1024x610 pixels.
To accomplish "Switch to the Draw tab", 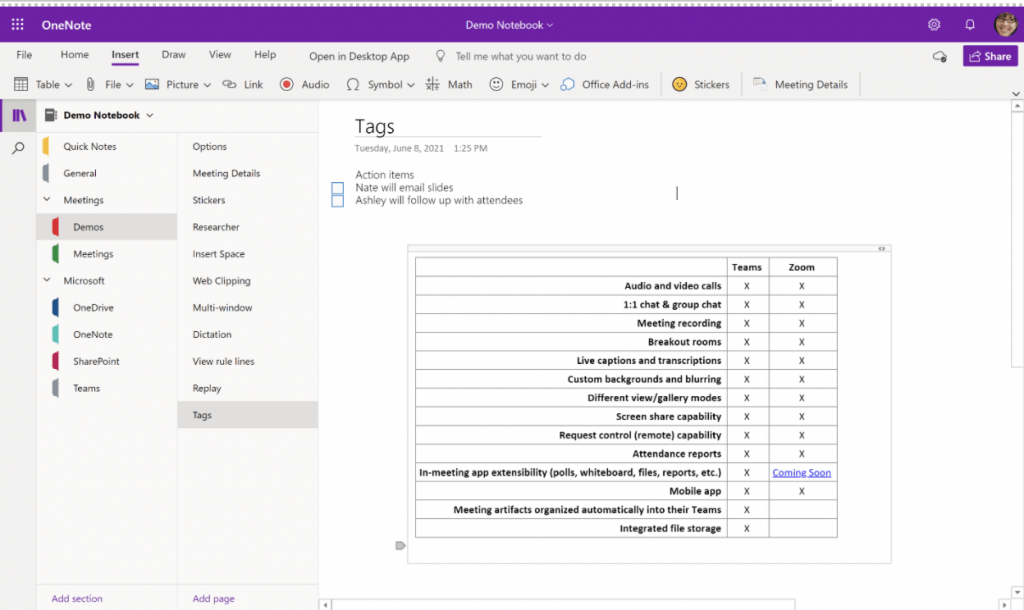I will point(174,55).
